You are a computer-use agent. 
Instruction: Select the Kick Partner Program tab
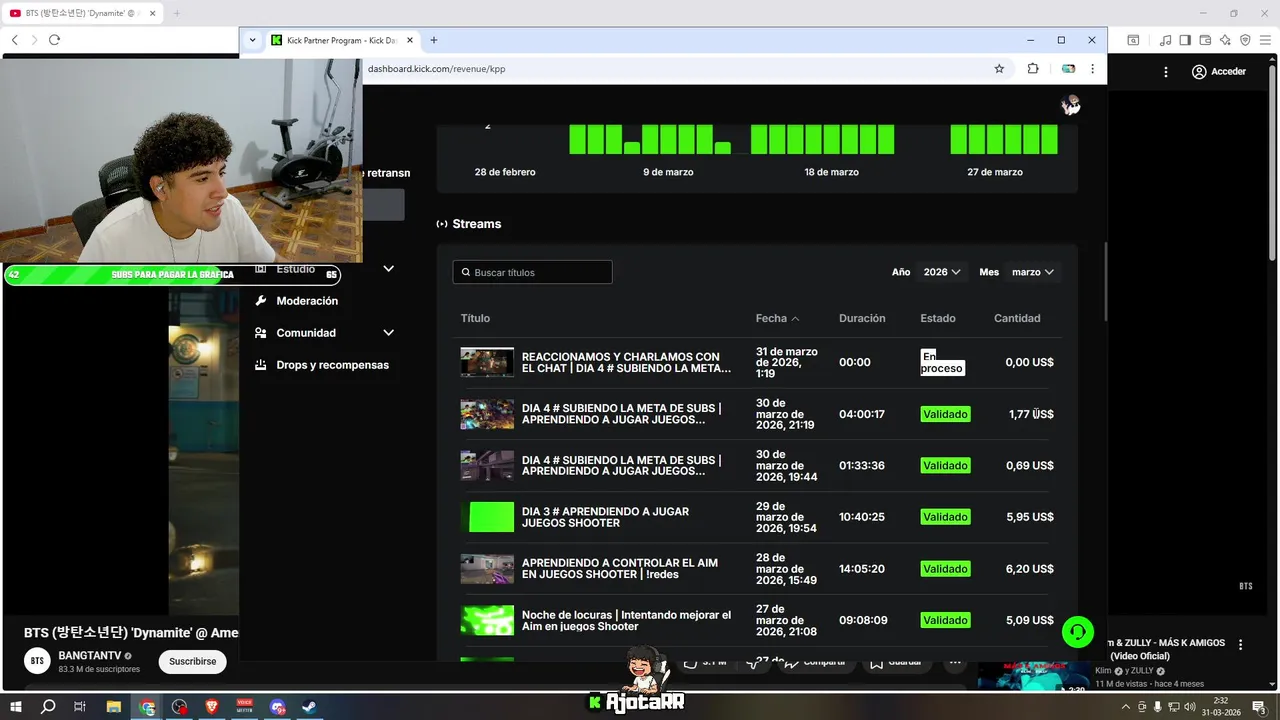tap(342, 40)
